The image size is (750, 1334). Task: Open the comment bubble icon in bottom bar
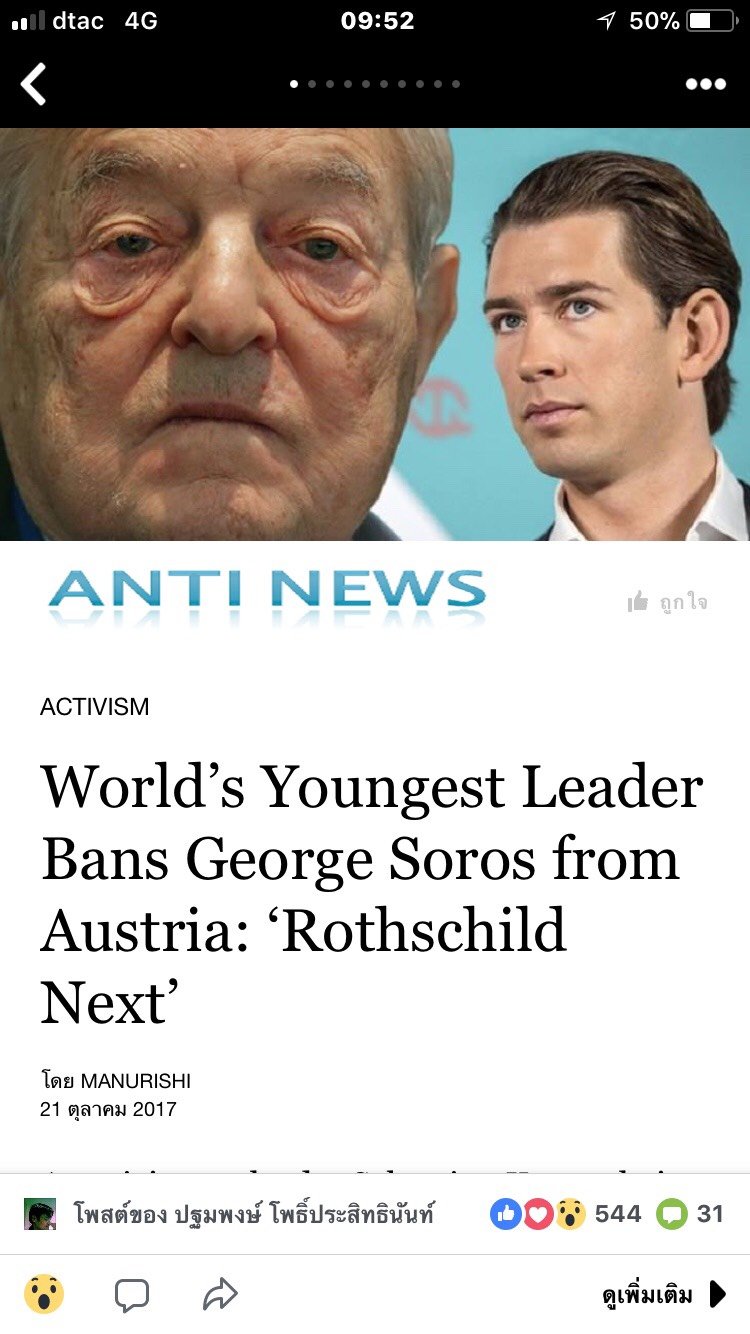132,1295
